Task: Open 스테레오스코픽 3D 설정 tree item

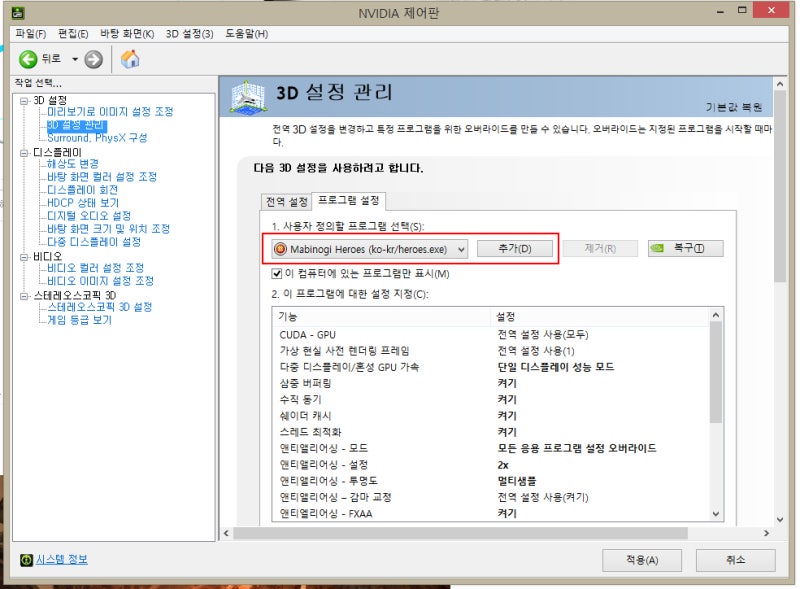Action: coord(99,307)
